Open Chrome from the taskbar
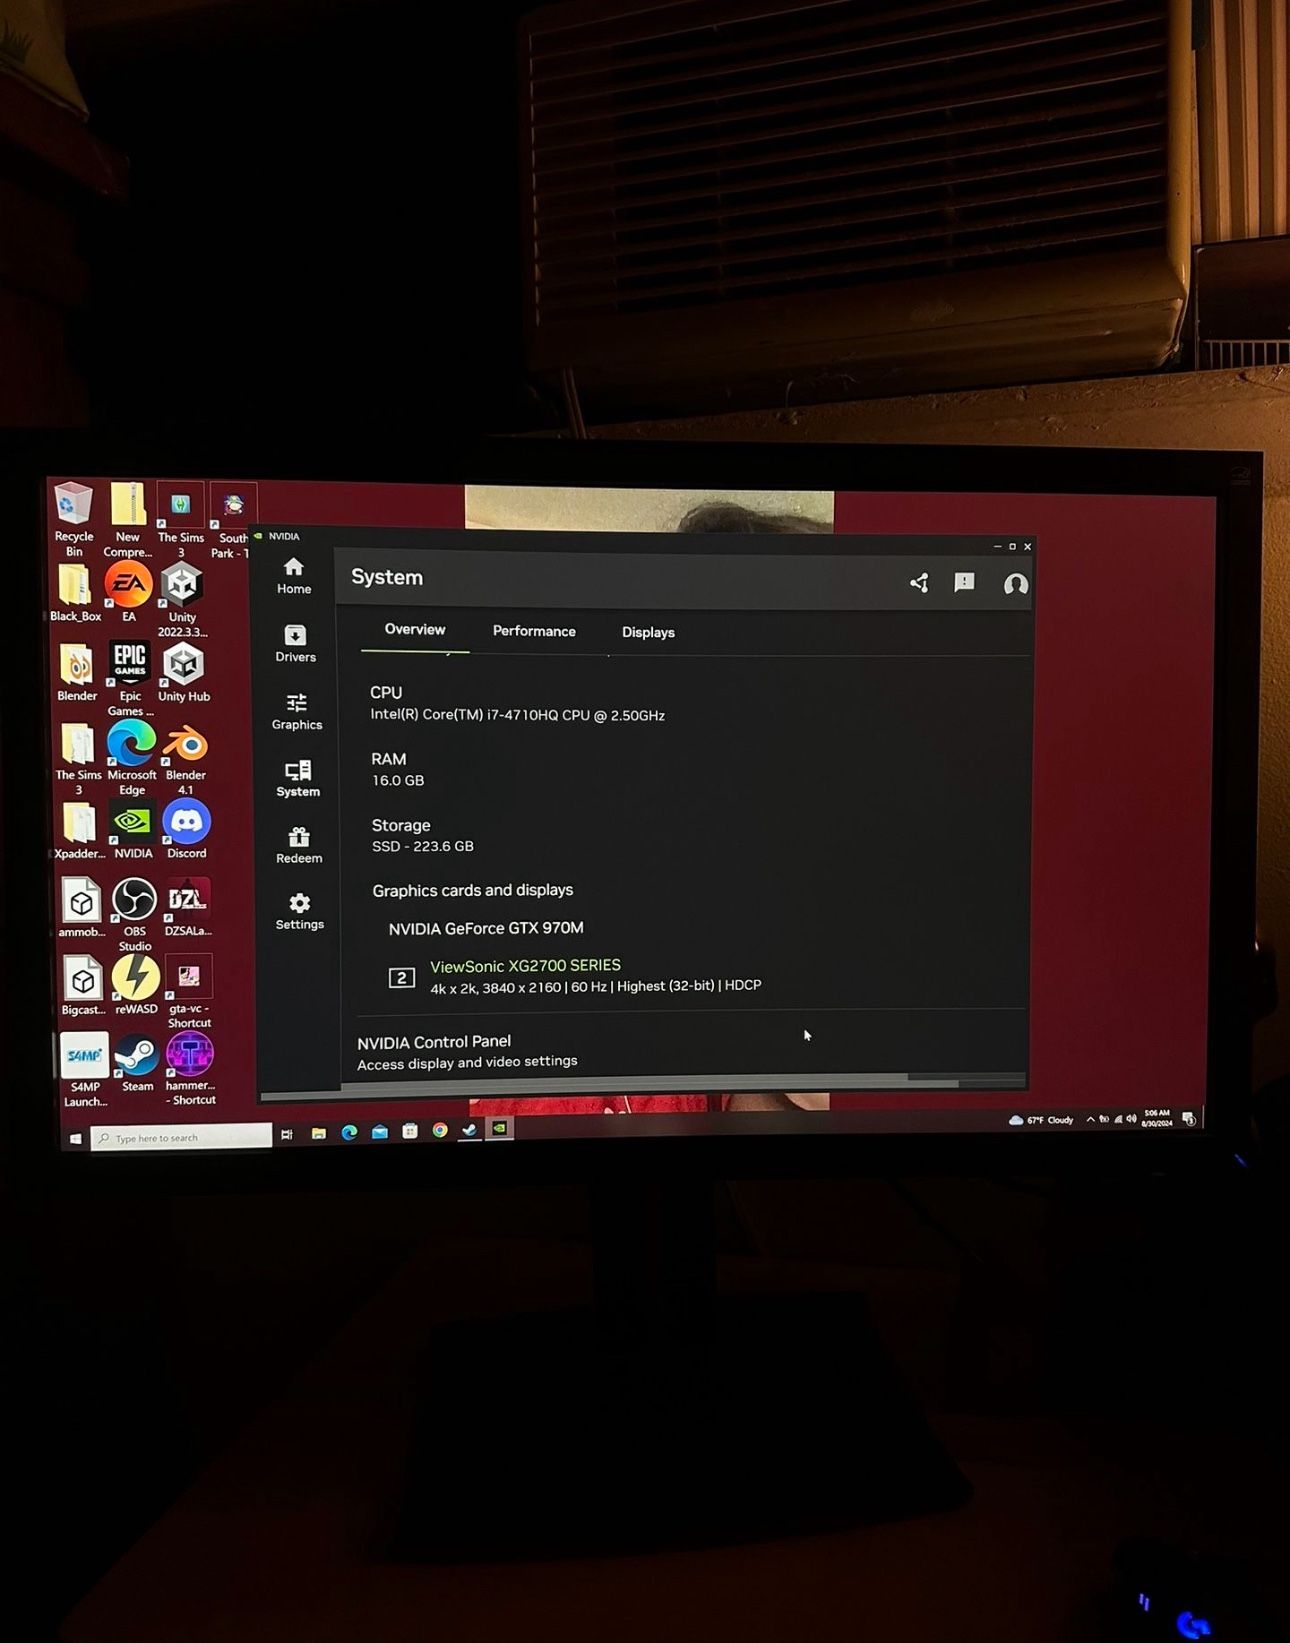Viewport: 1290px width, 1643px height. [x=439, y=1129]
